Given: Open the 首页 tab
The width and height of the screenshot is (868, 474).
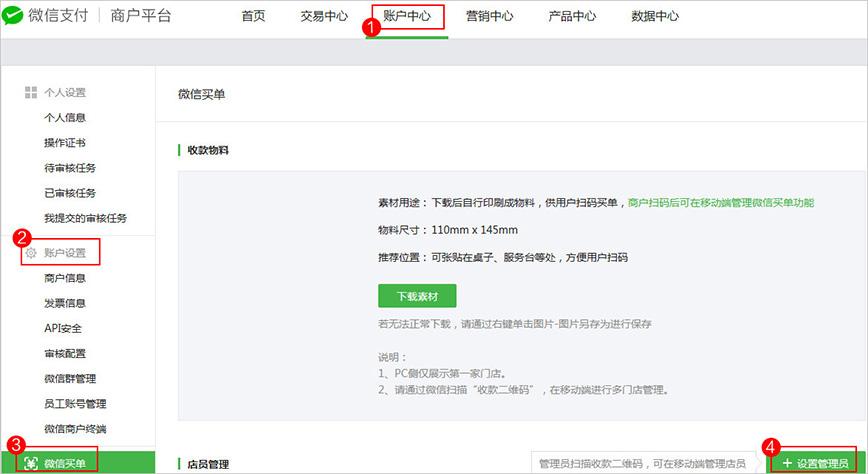Looking at the screenshot, I should coord(255,16).
